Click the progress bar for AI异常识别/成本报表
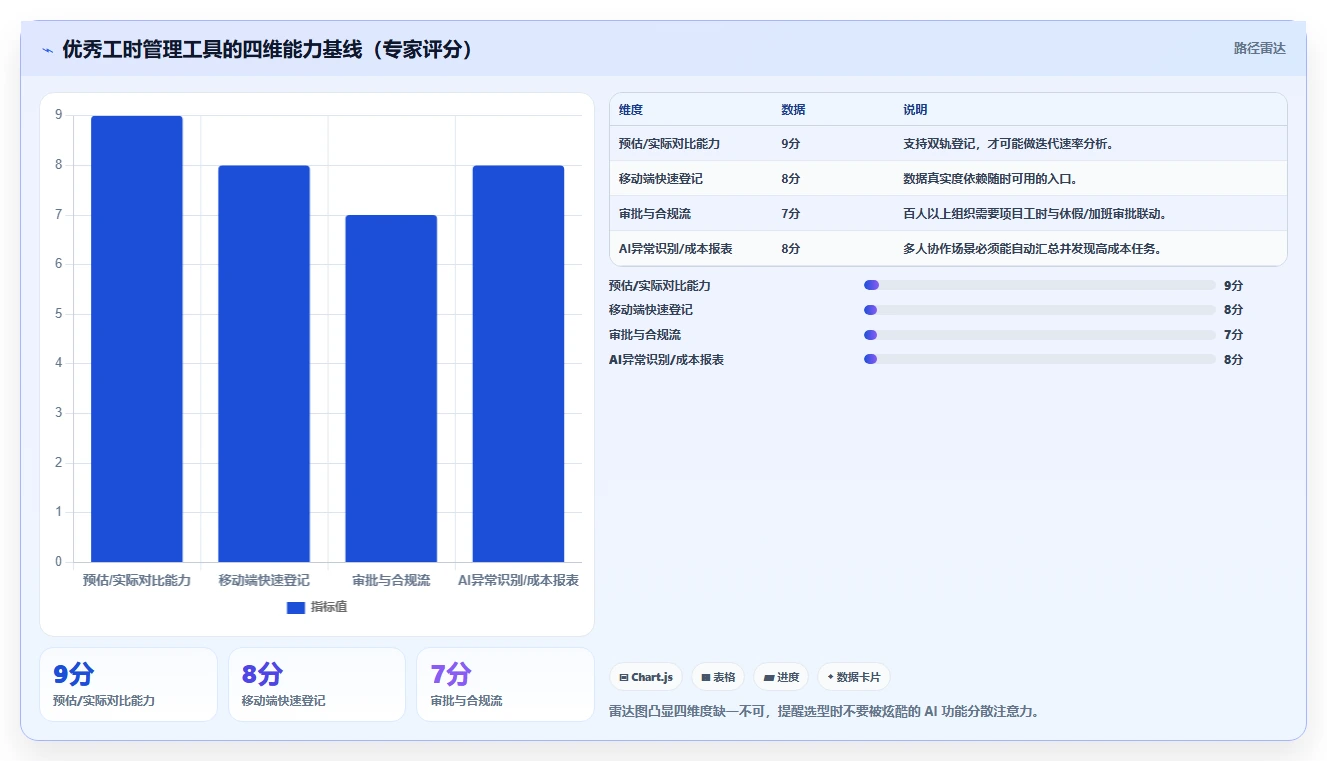 click(x=1040, y=359)
